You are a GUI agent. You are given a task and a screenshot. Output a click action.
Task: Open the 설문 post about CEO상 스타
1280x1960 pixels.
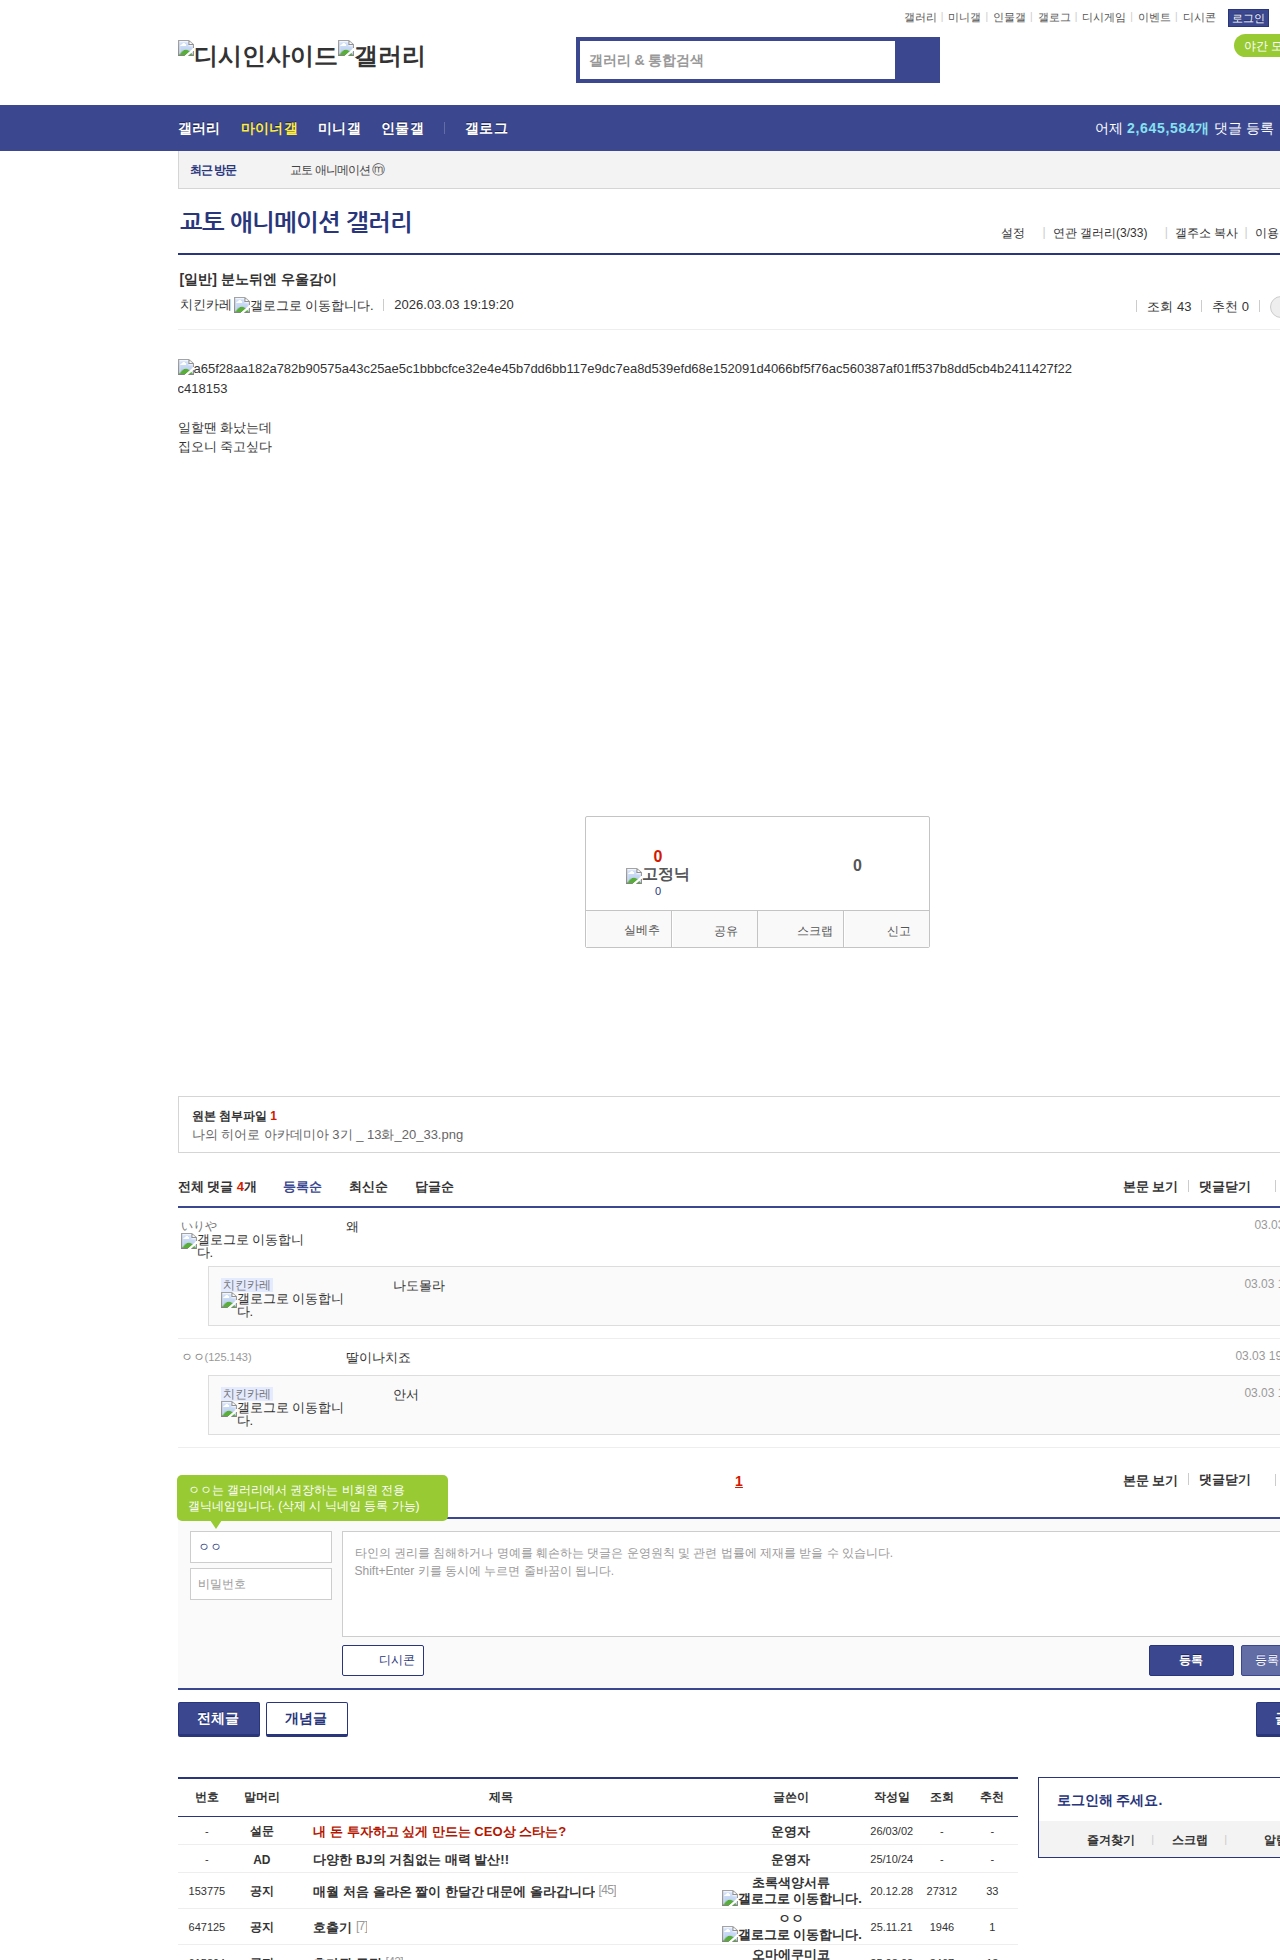(x=439, y=1832)
